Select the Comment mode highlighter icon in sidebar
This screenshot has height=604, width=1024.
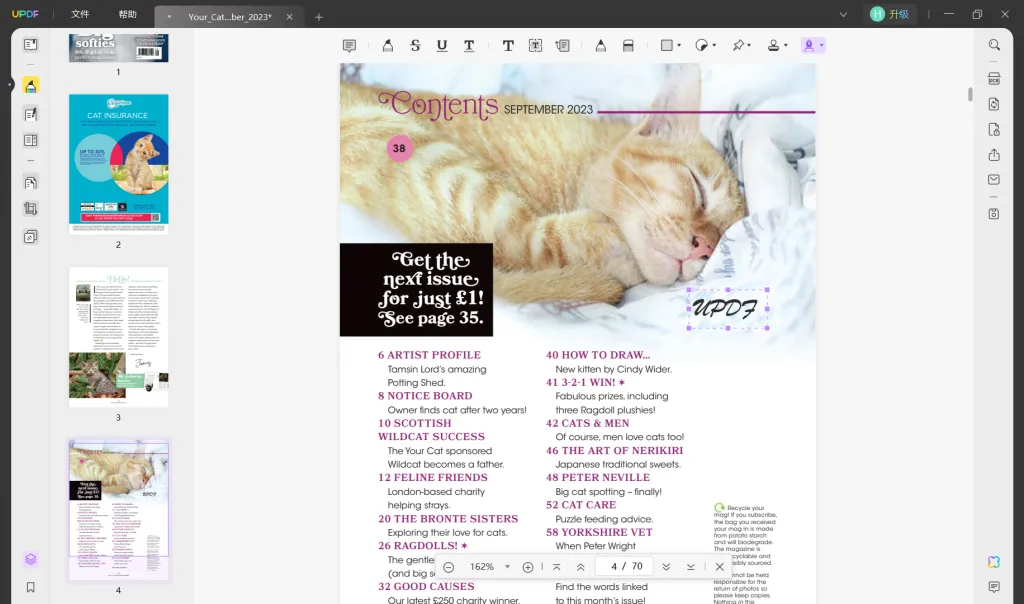click(30, 86)
